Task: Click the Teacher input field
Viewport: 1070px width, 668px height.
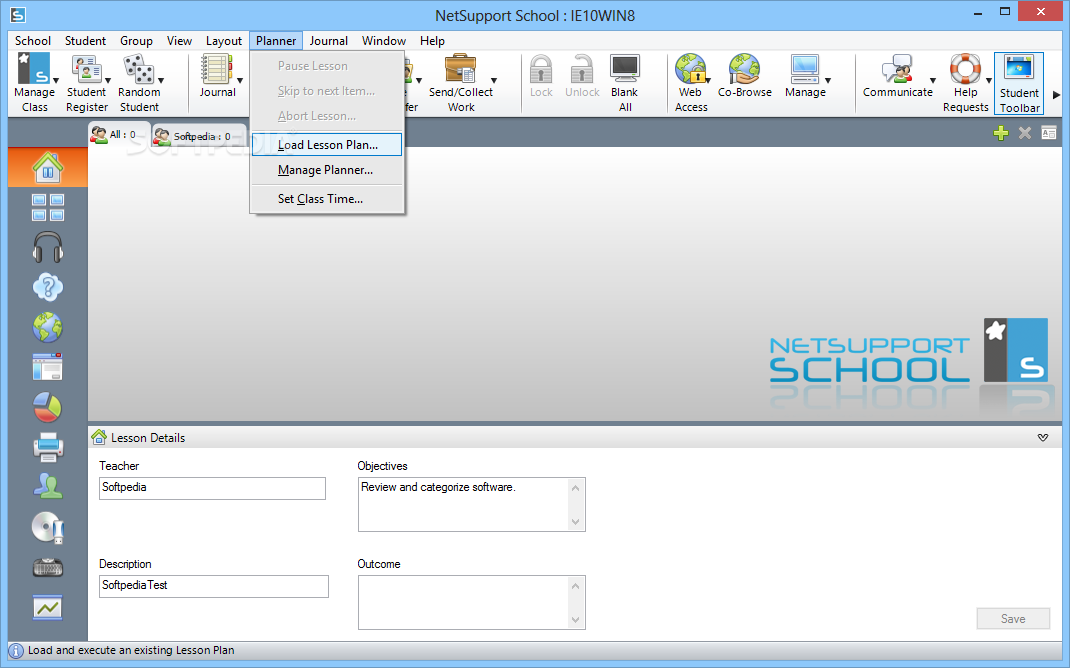Action: (212, 488)
